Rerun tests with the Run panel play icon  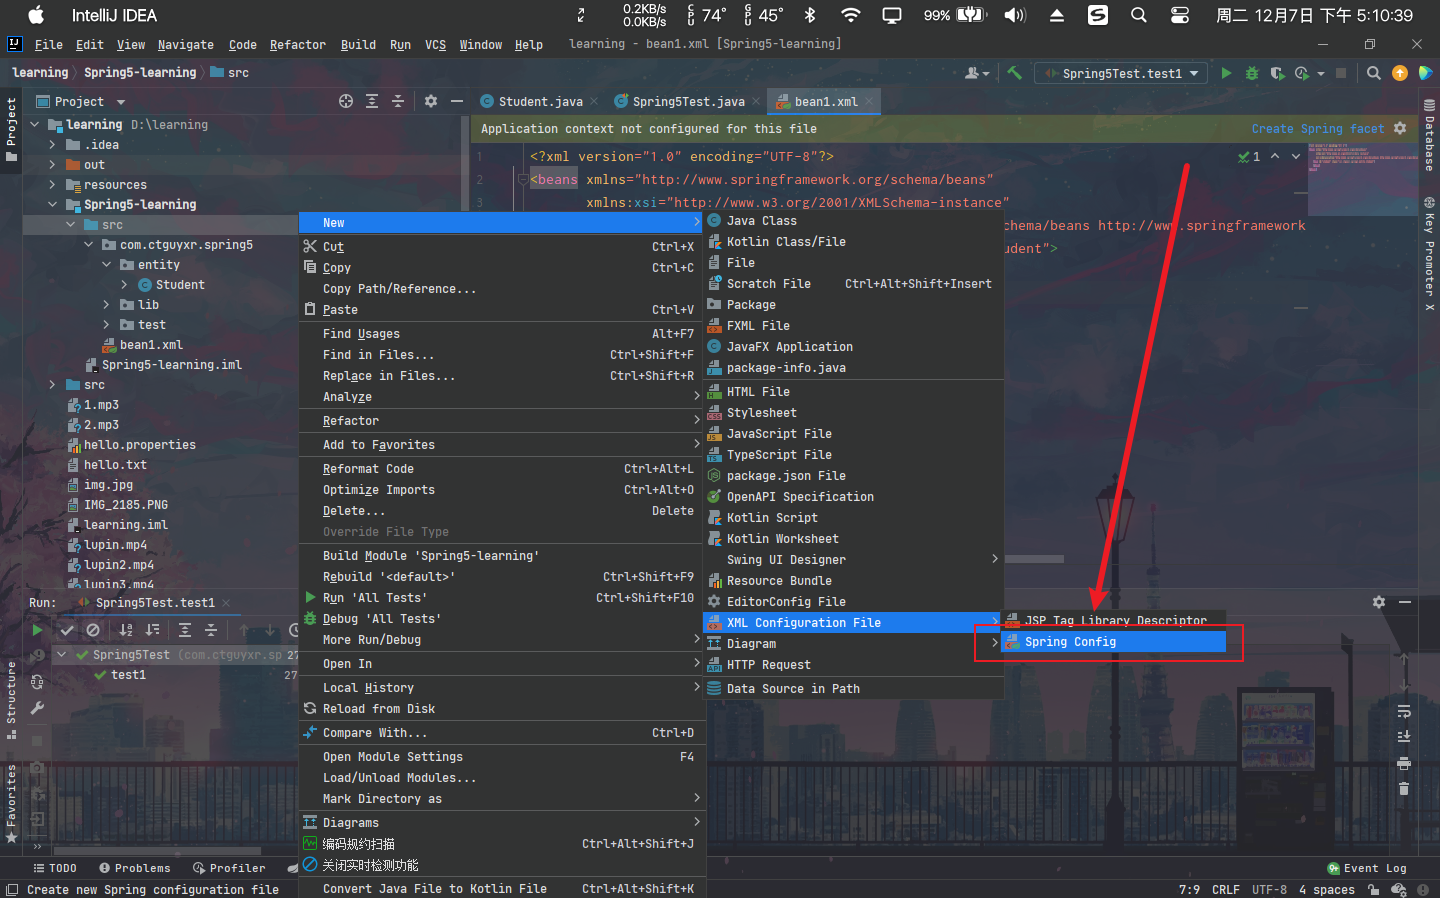tap(37, 630)
